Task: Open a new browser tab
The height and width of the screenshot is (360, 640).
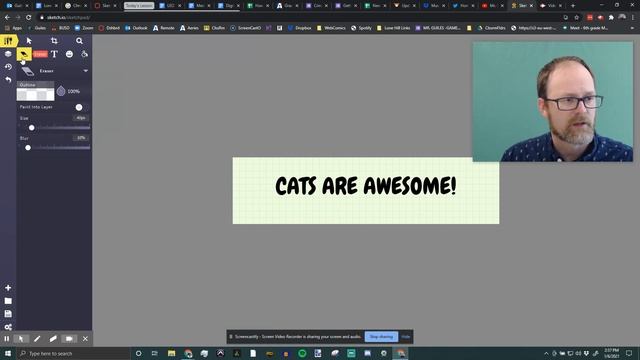Action: [x=573, y=6]
